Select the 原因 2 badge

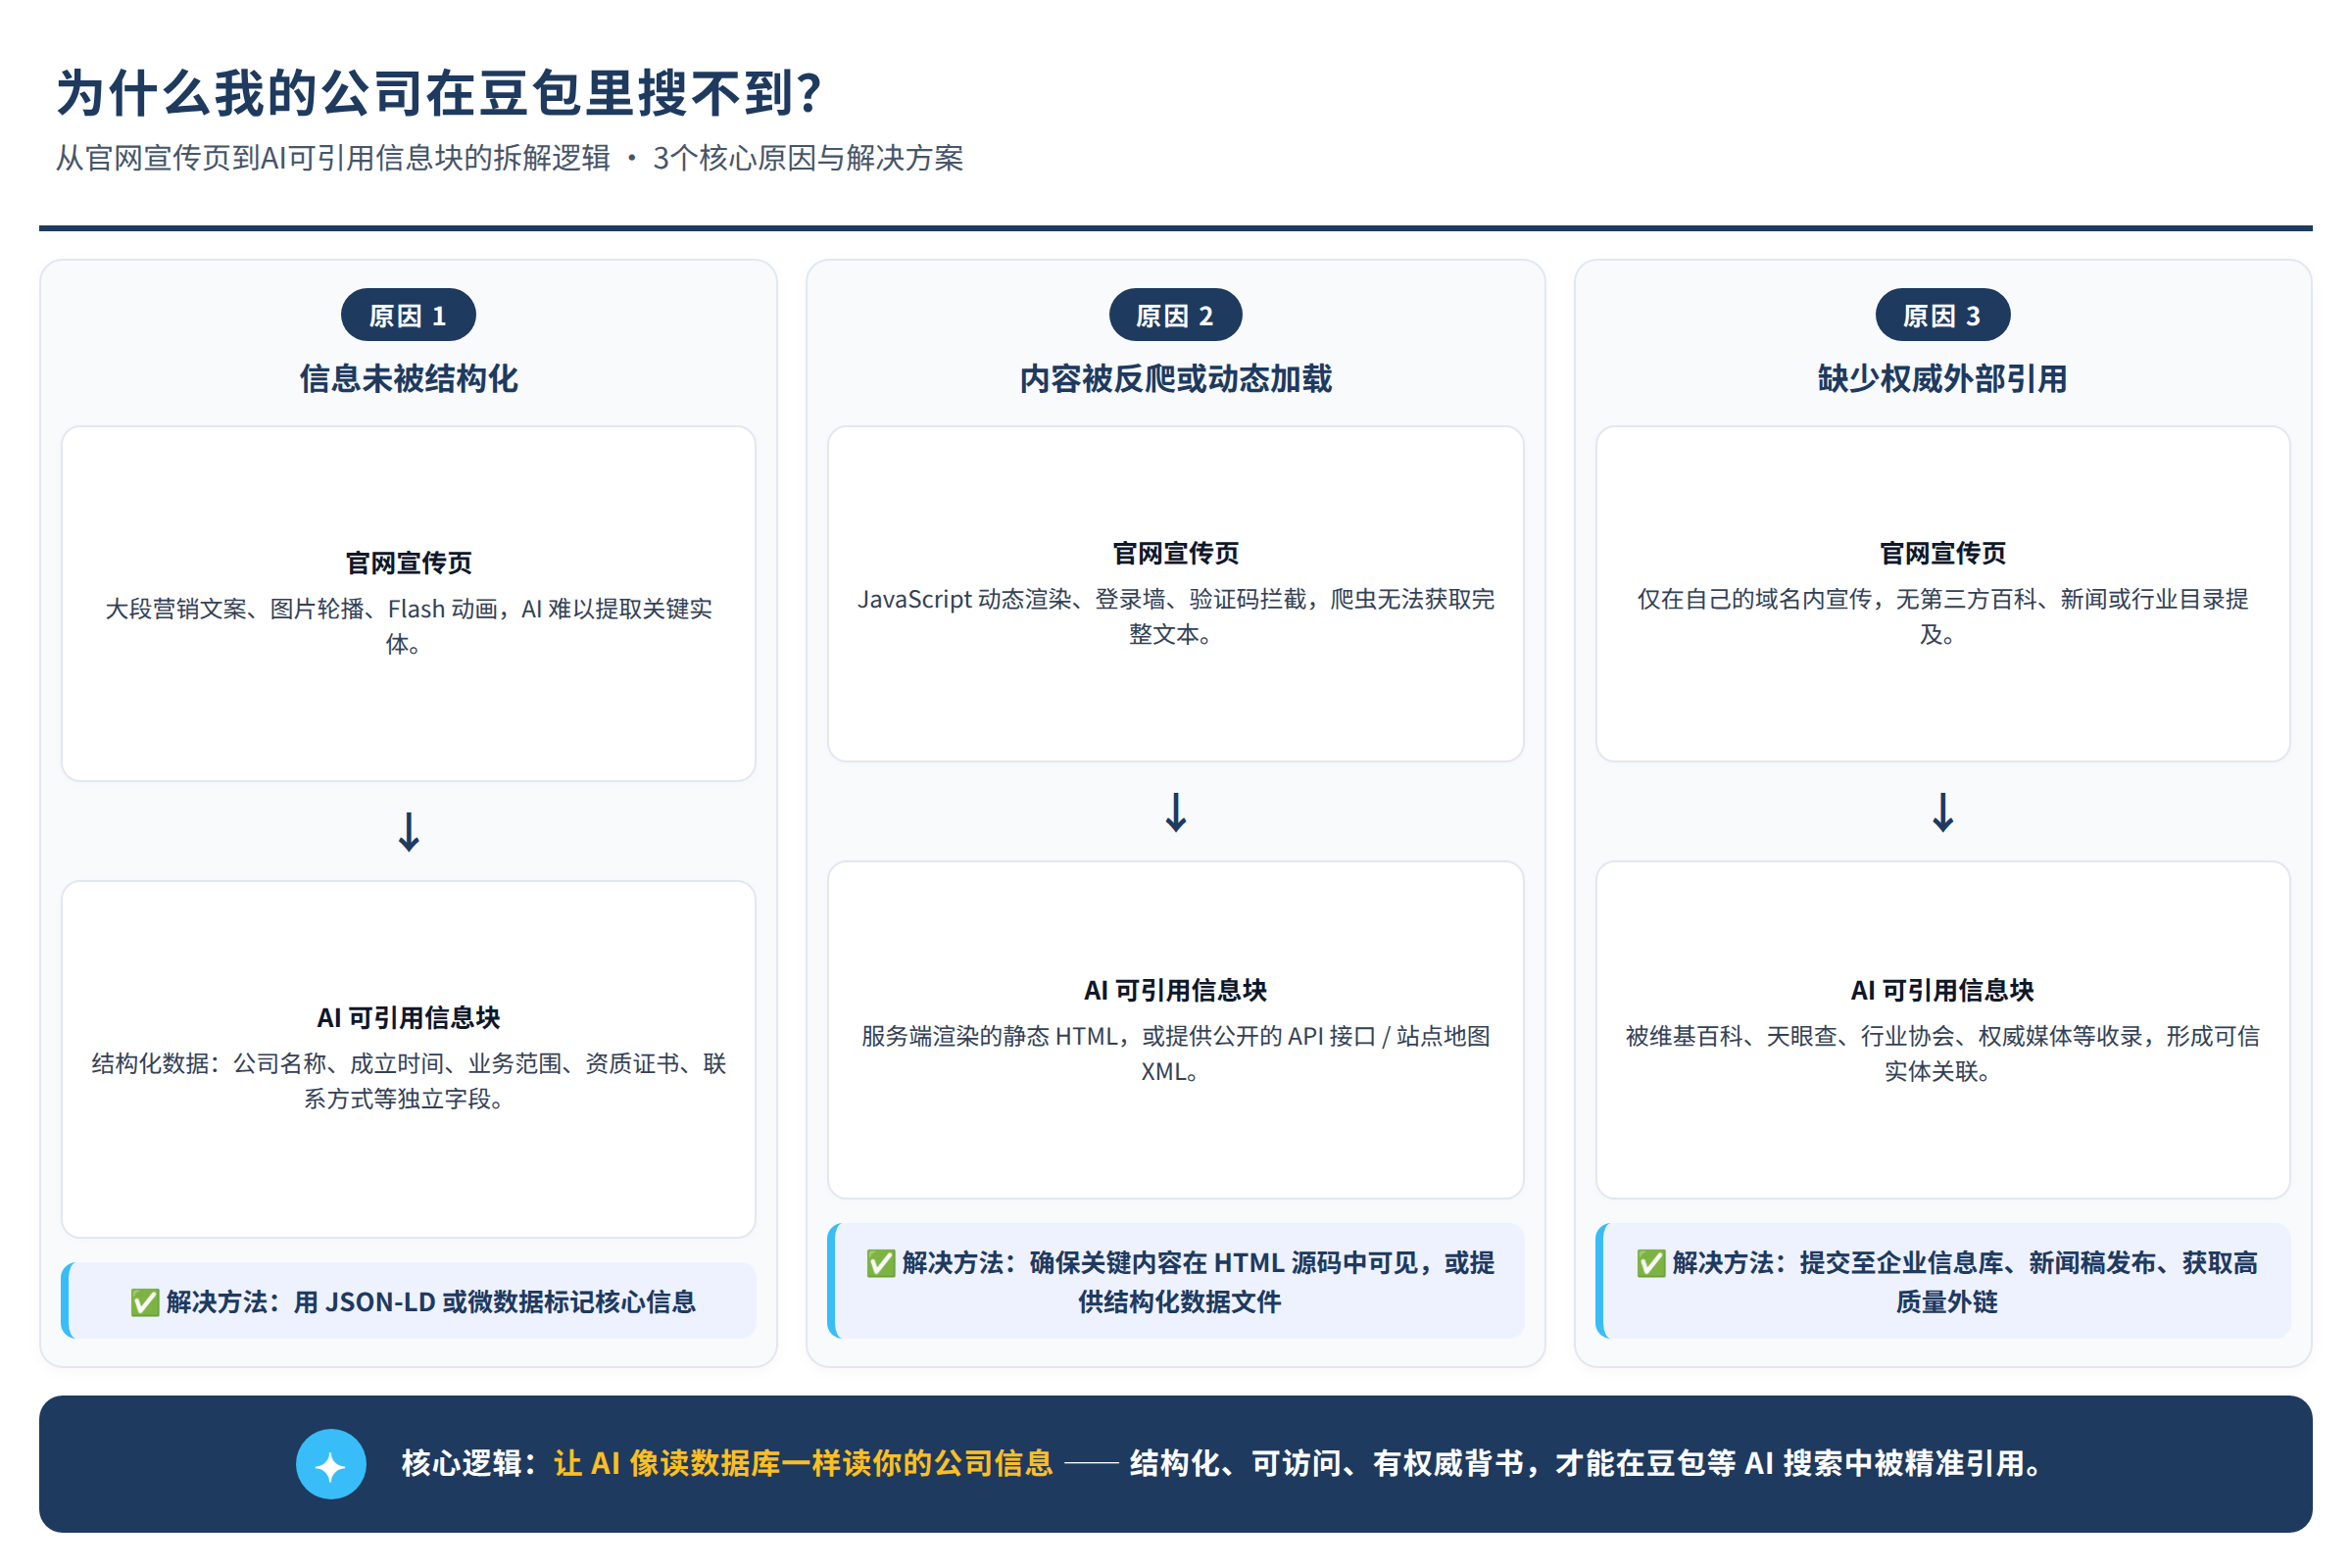[1176, 316]
